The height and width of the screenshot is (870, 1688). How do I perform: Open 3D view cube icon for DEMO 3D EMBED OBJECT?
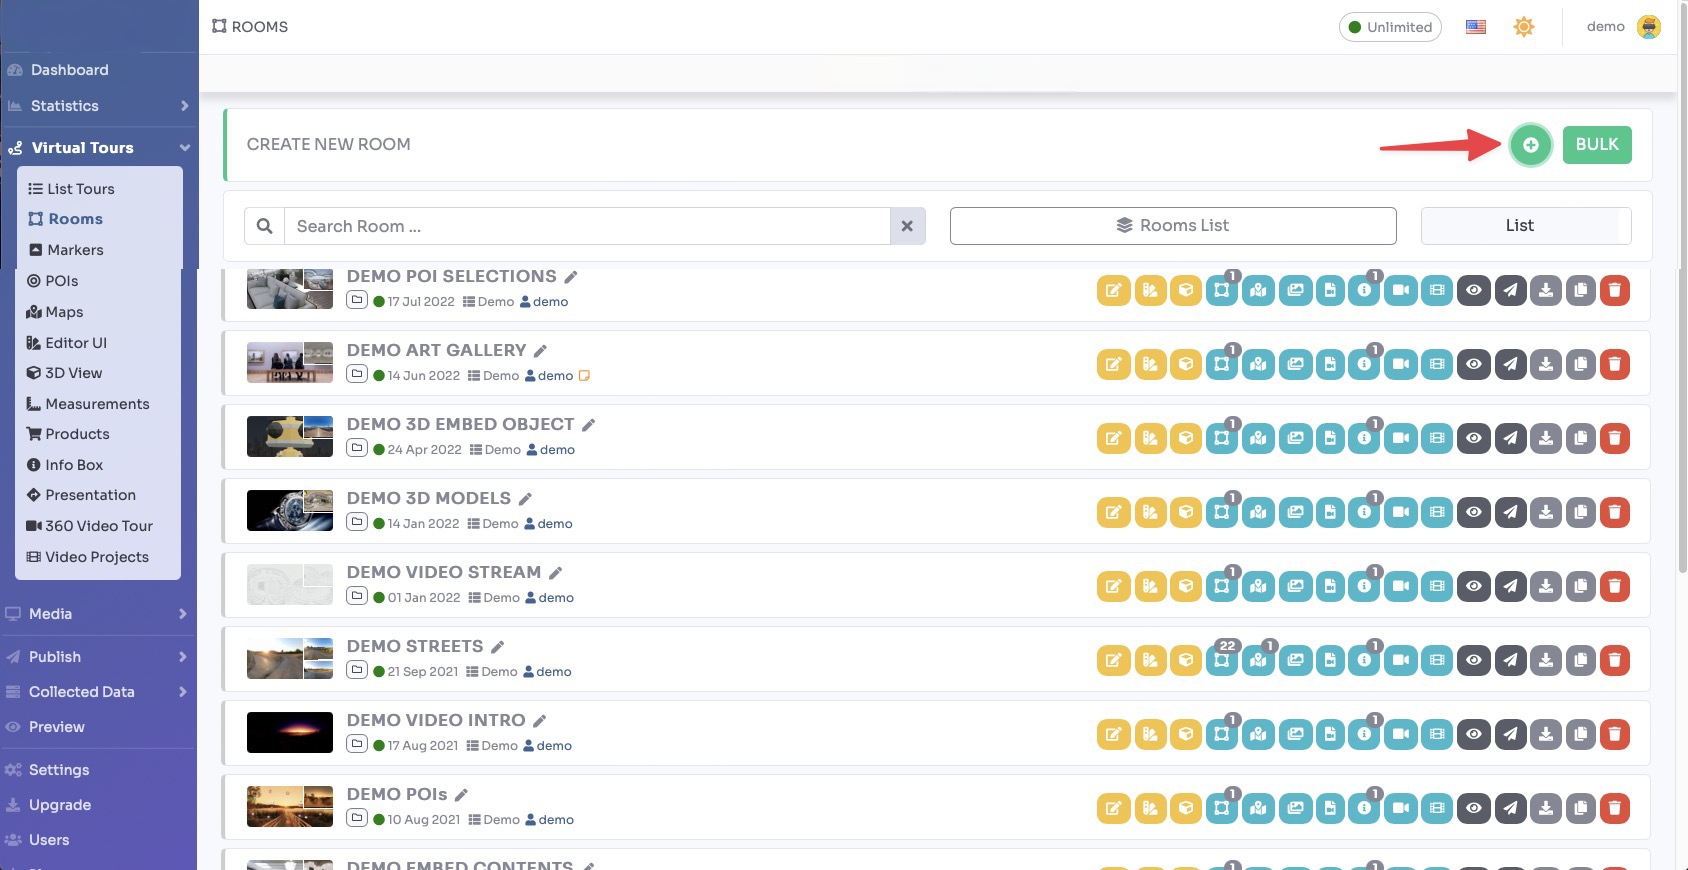pyautogui.click(x=1185, y=439)
